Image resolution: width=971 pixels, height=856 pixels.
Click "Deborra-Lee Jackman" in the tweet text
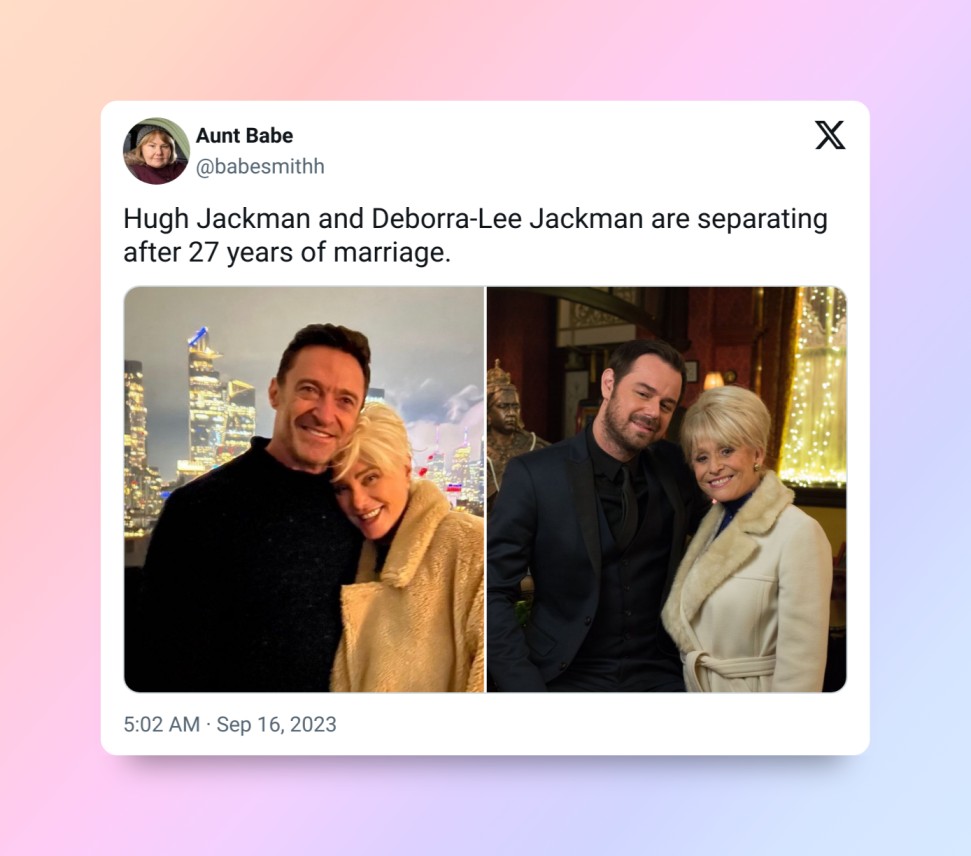(507, 219)
